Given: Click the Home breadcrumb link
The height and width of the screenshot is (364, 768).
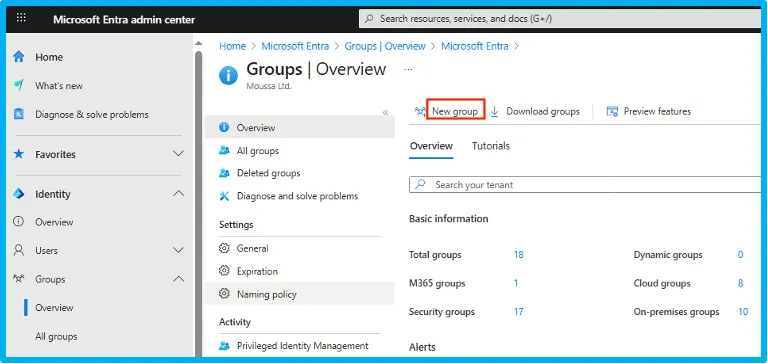Looking at the screenshot, I should 232,46.
